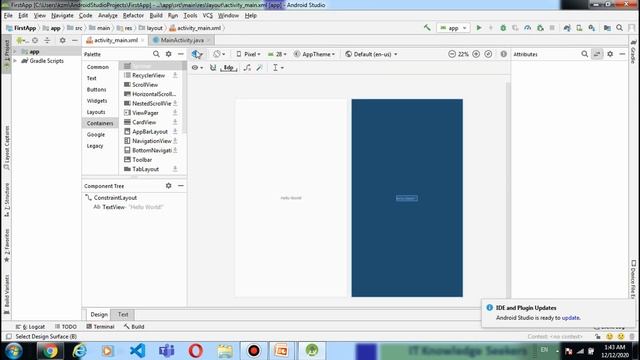The height and width of the screenshot is (360, 640).
Task: Toggle autoconnect magnet icon
Action: coord(213,68)
